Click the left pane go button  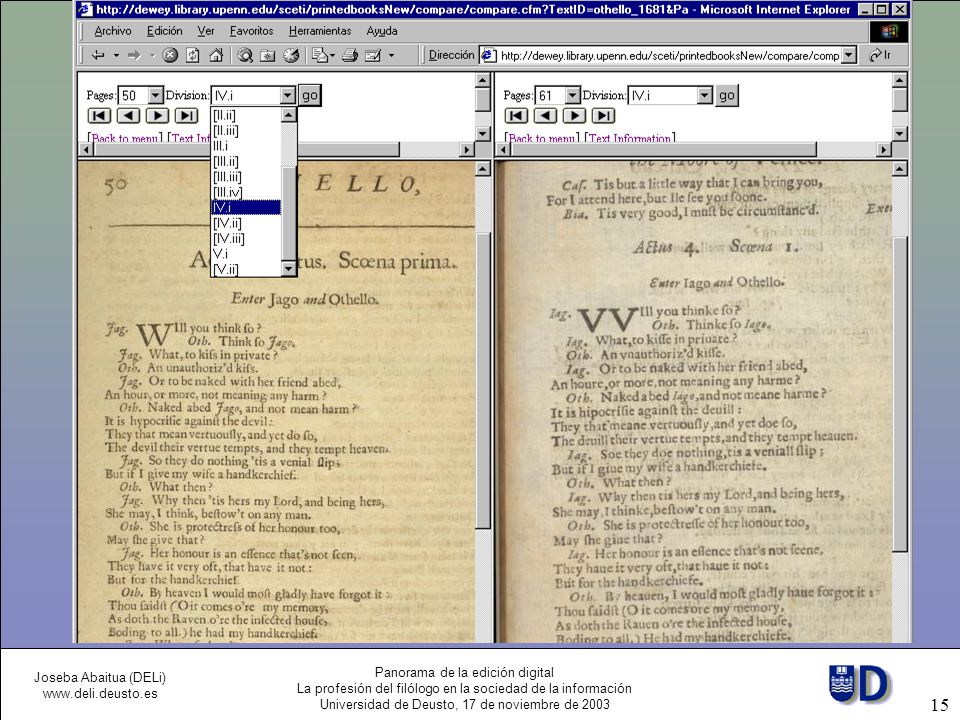pyautogui.click(x=310, y=96)
